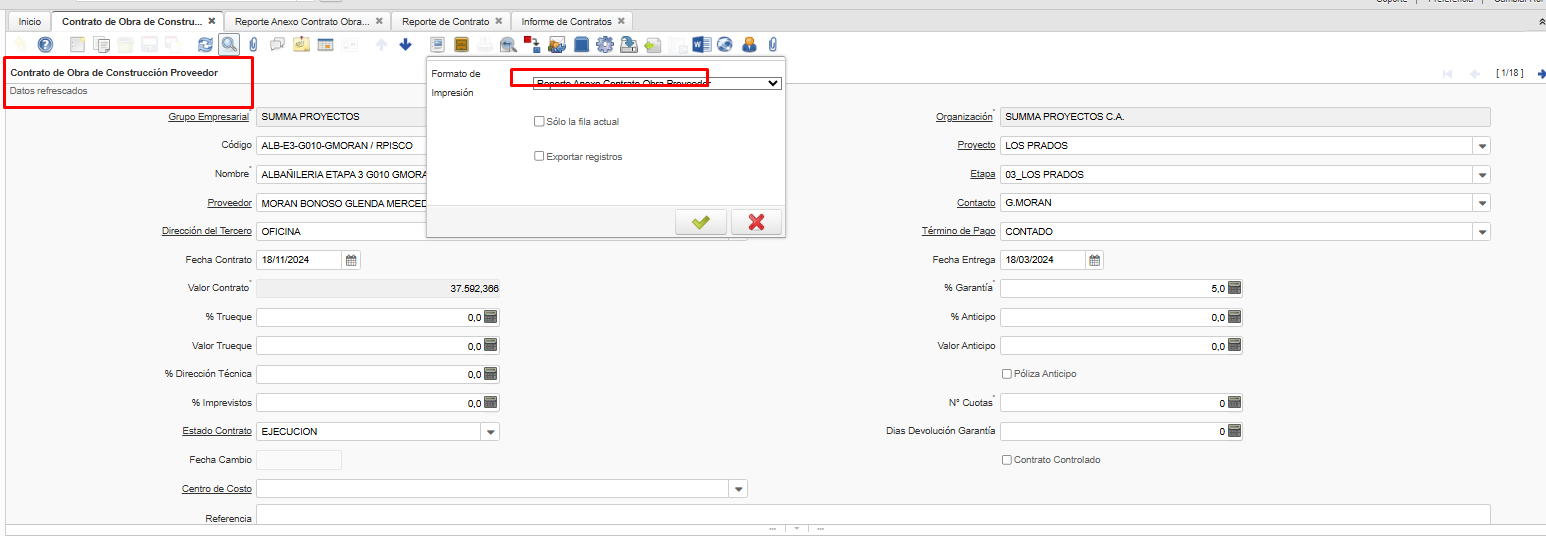Switch to the 'Reporte de Contrato' tab

[445, 21]
